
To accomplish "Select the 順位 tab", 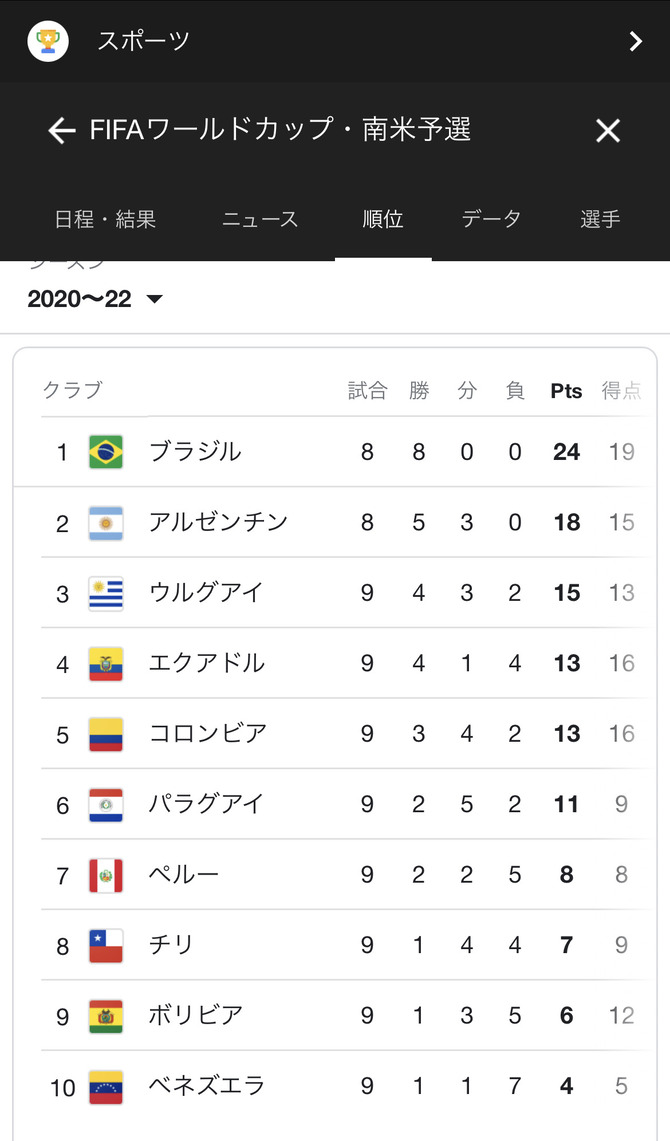I will click(x=383, y=219).
